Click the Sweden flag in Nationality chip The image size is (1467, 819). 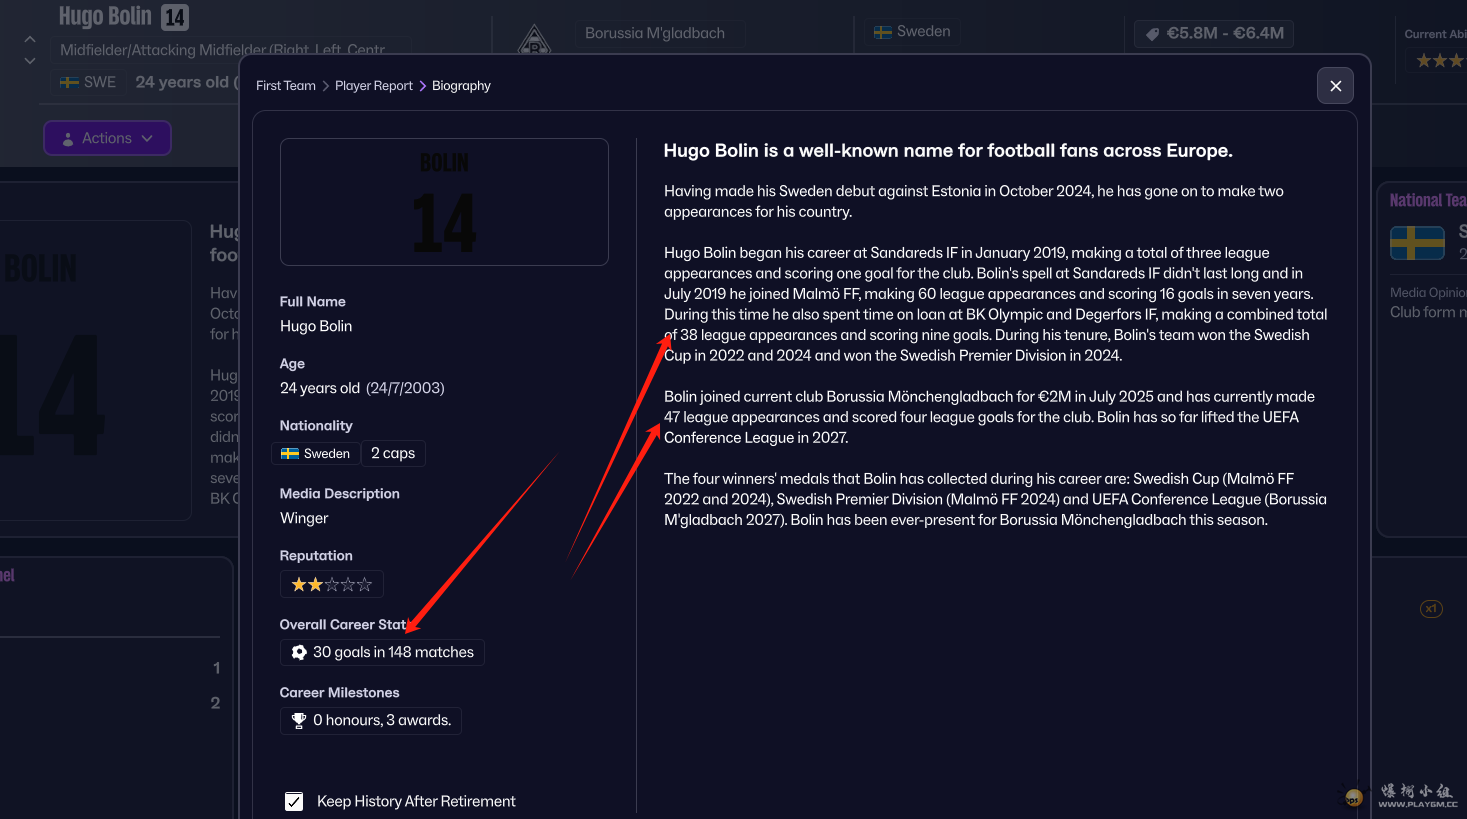point(290,453)
